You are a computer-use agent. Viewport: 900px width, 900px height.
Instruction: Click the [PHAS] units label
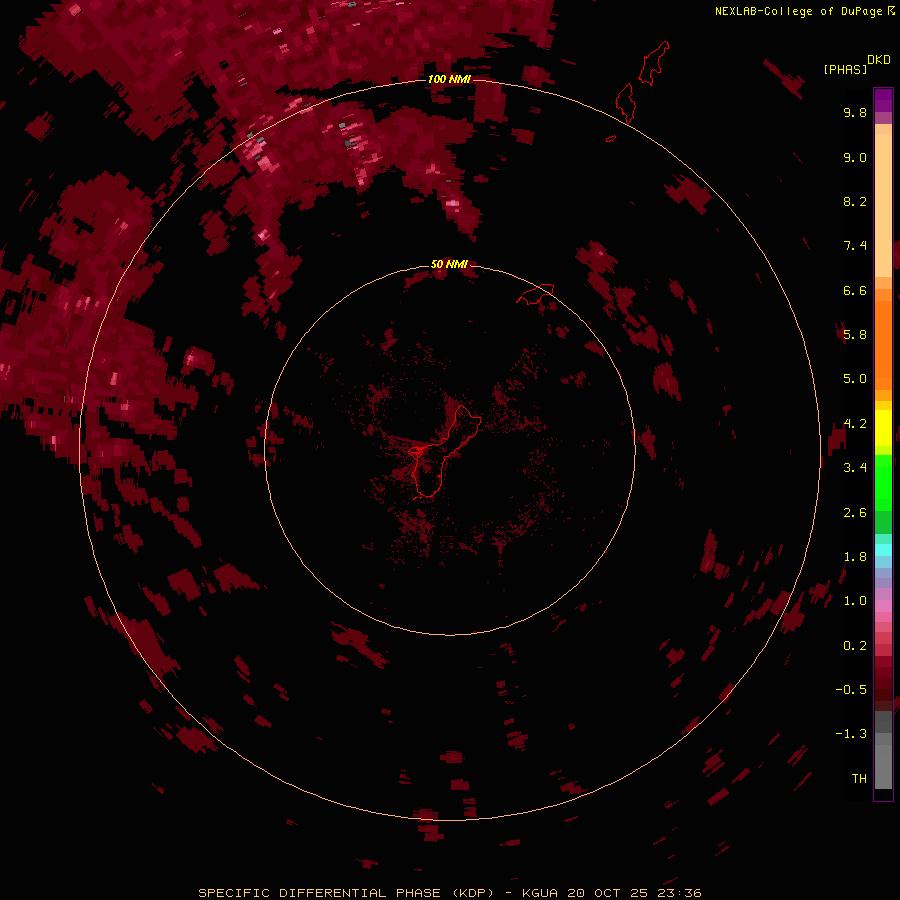[x=845, y=69]
